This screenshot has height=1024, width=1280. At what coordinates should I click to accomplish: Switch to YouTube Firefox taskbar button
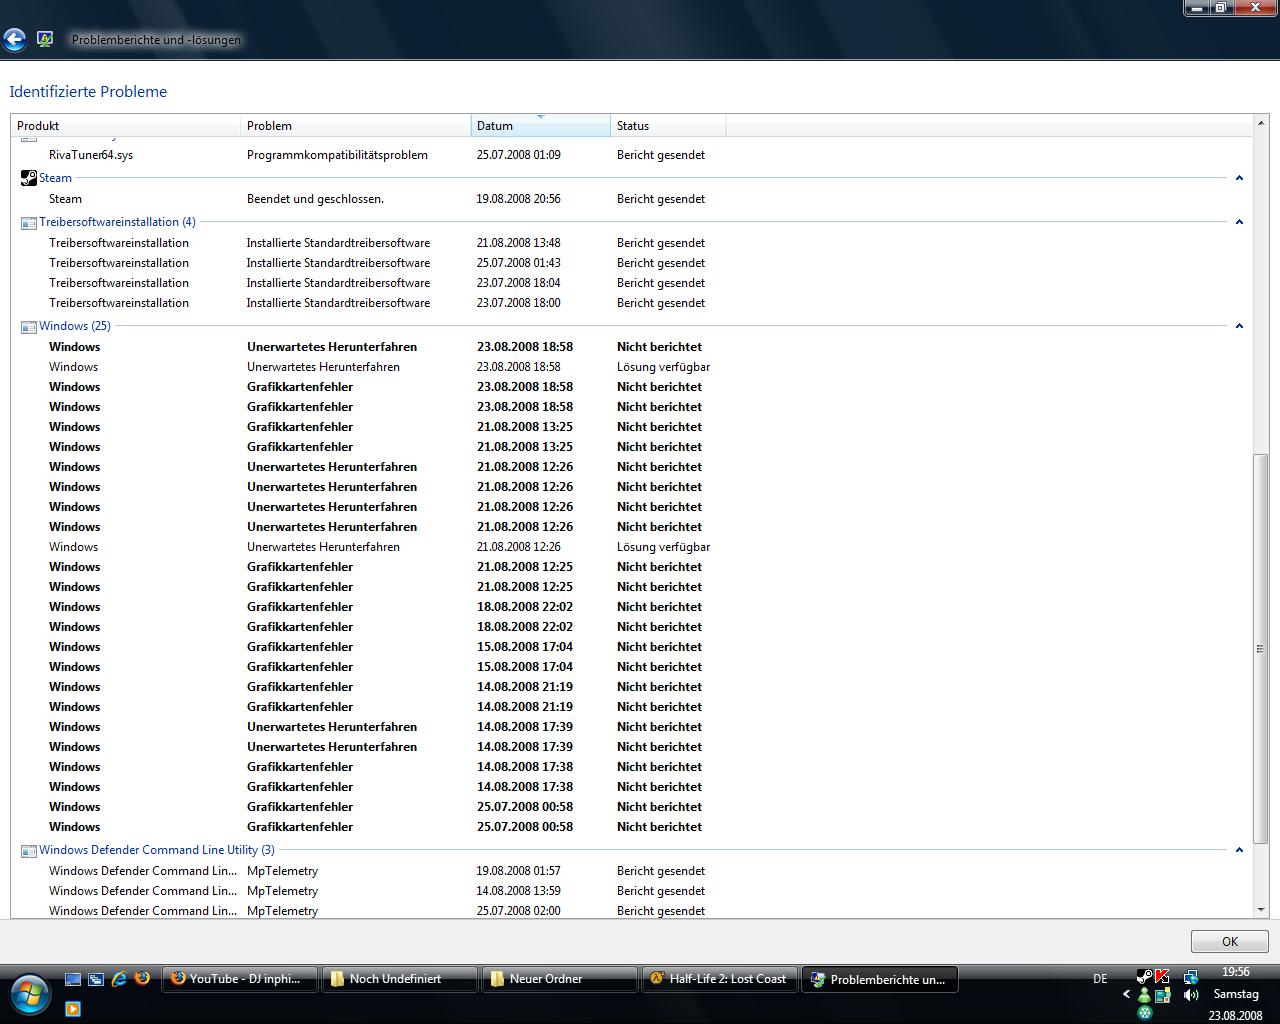[239, 979]
